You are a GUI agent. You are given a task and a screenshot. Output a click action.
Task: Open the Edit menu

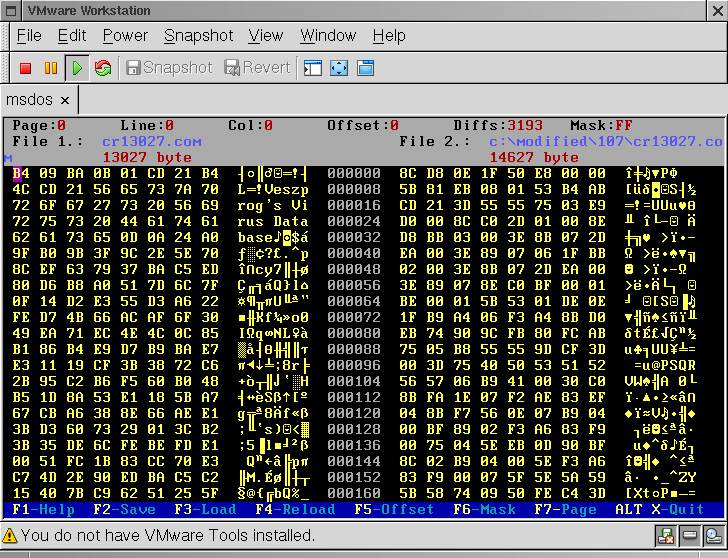72,36
